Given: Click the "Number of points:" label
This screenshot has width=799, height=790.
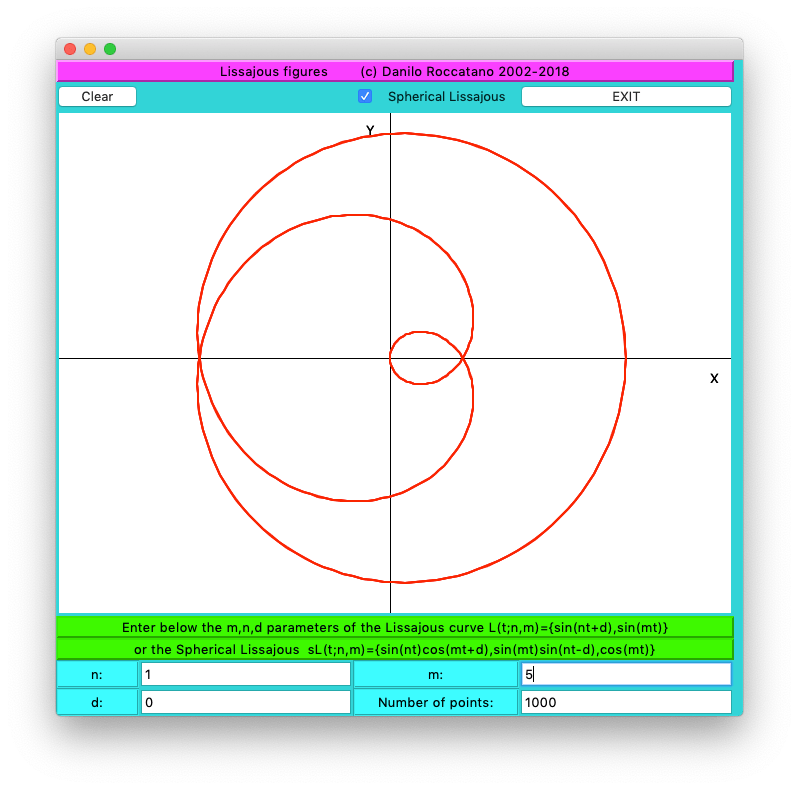Looking at the screenshot, I should click(x=435, y=702).
